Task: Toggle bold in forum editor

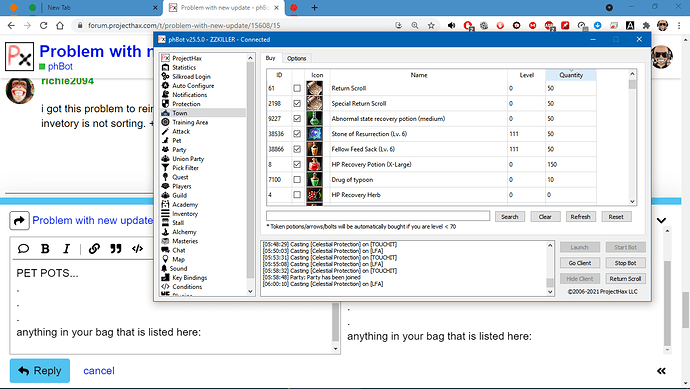Action: click(x=45, y=249)
